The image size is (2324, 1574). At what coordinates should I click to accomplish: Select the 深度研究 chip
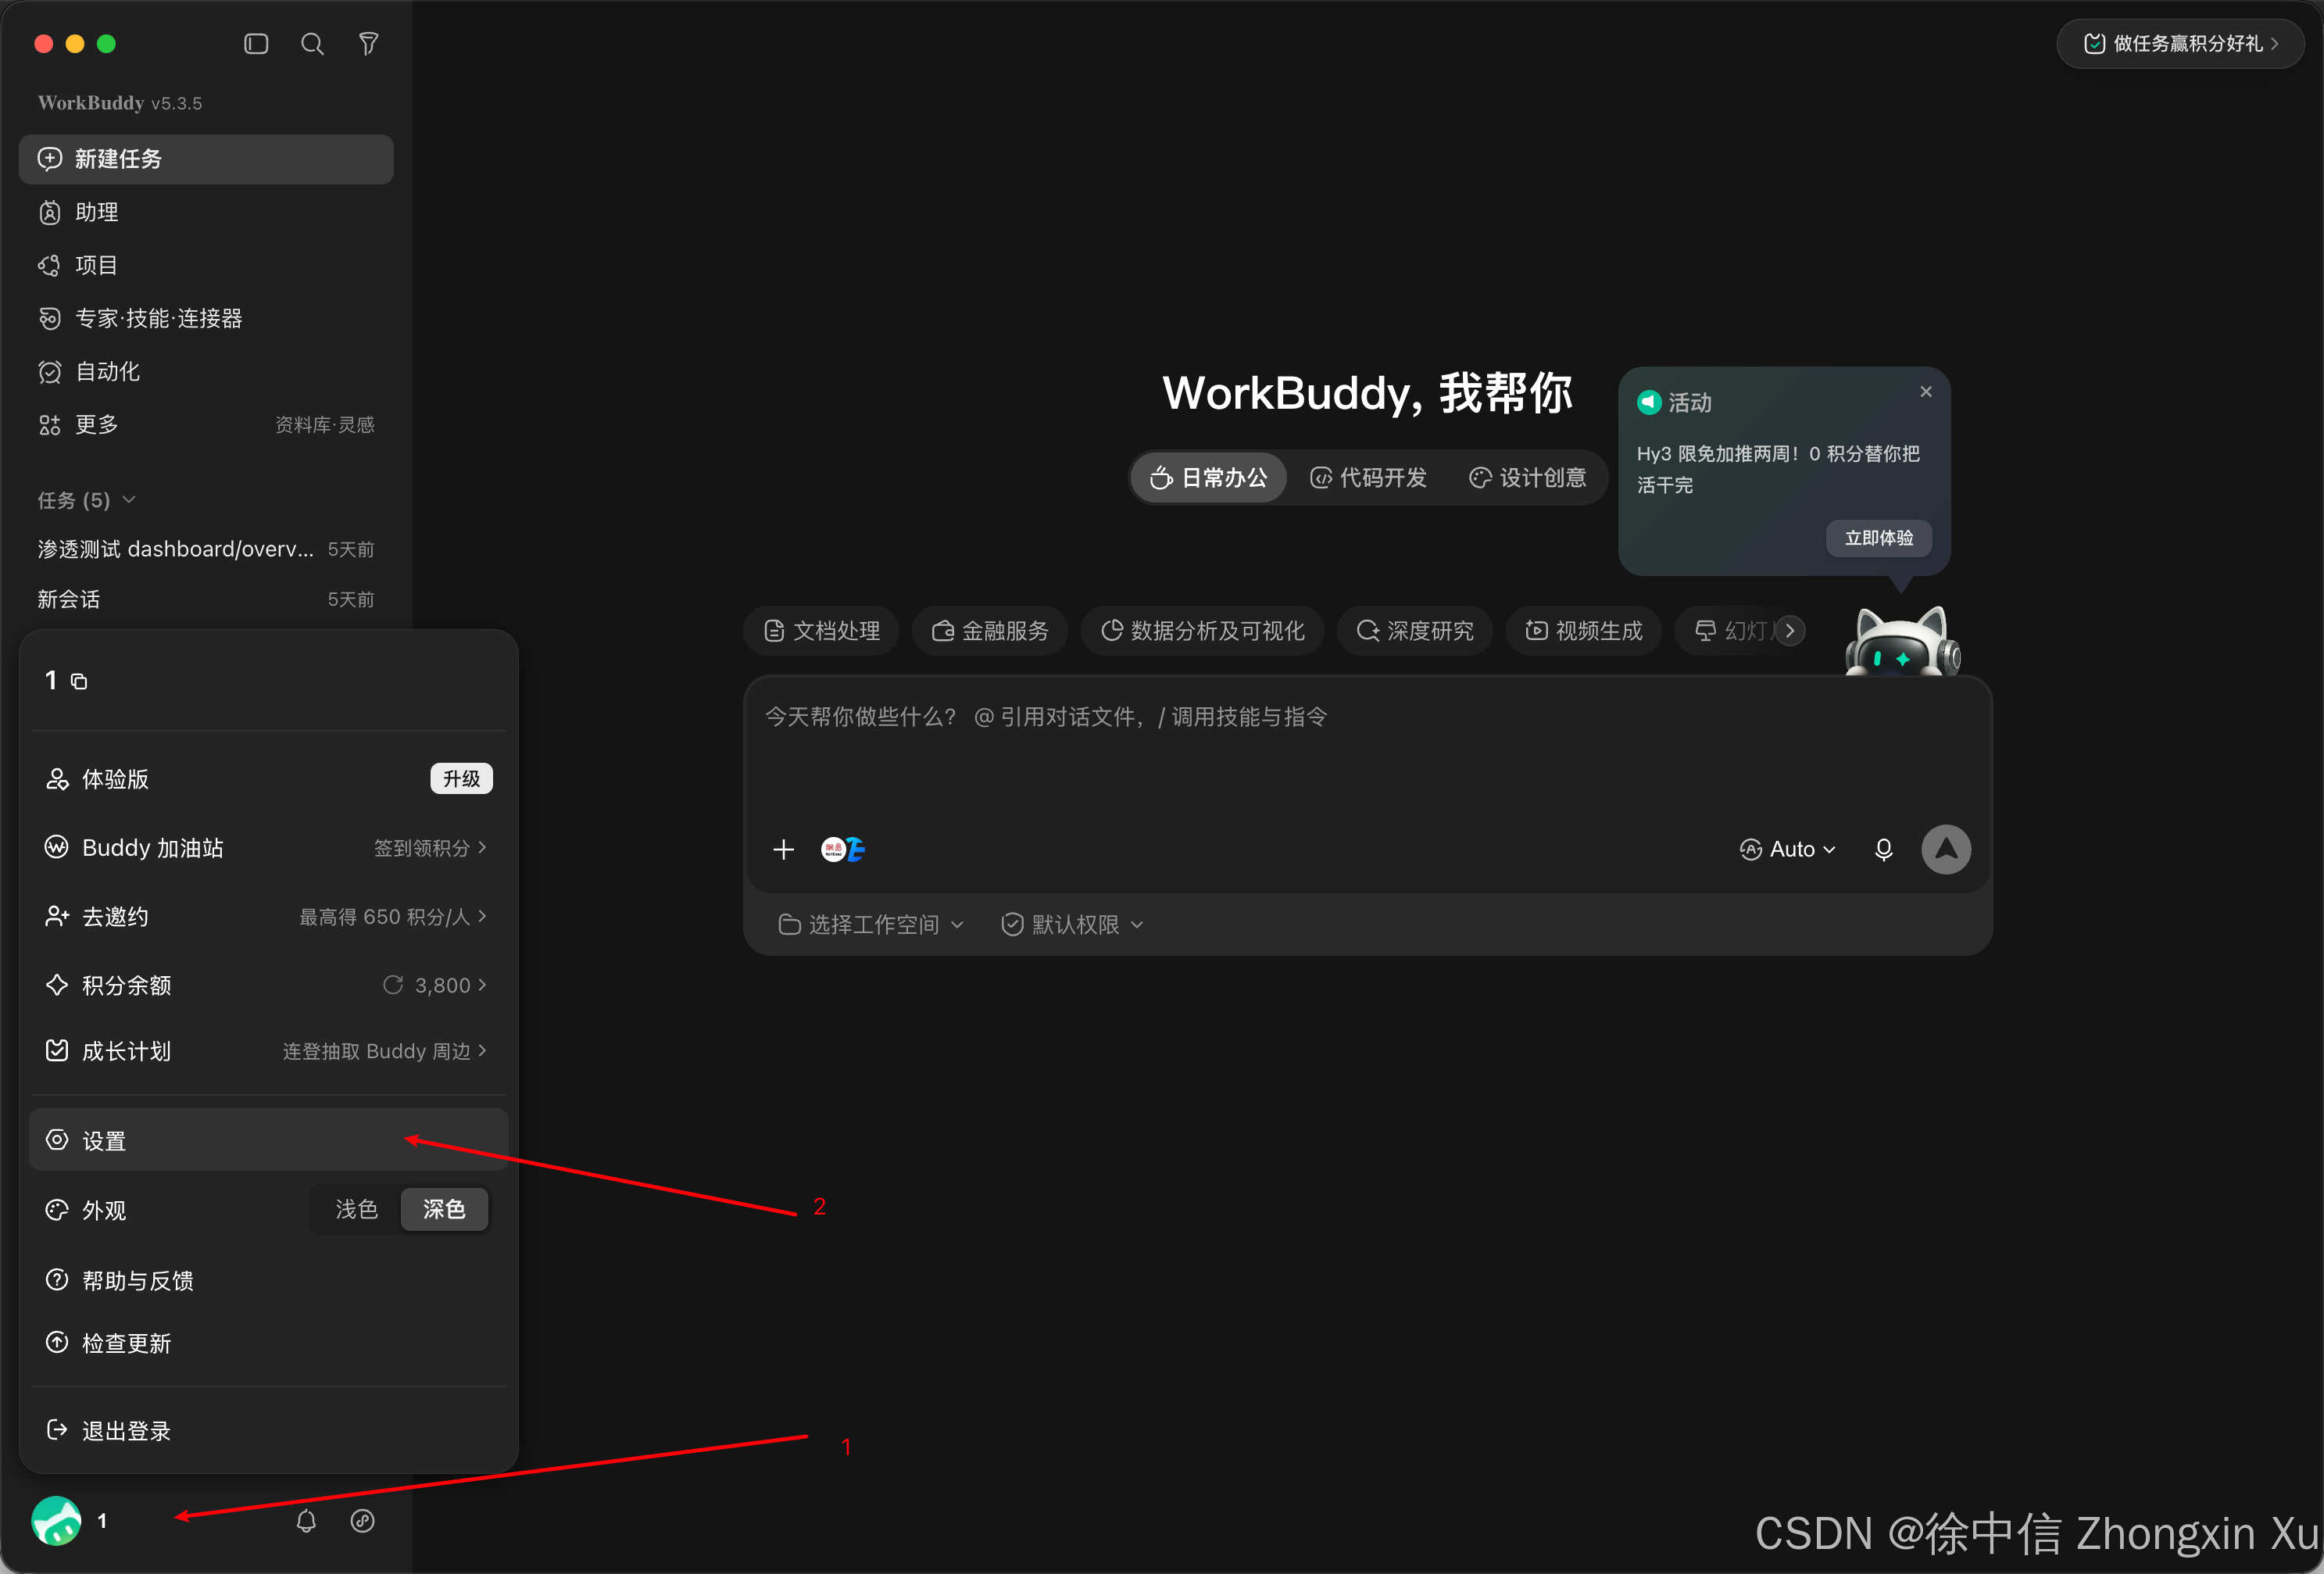tap(1415, 631)
